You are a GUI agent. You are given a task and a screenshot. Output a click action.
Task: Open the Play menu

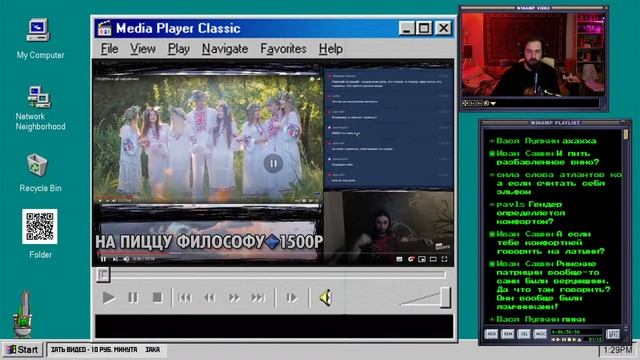click(x=179, y=49)
